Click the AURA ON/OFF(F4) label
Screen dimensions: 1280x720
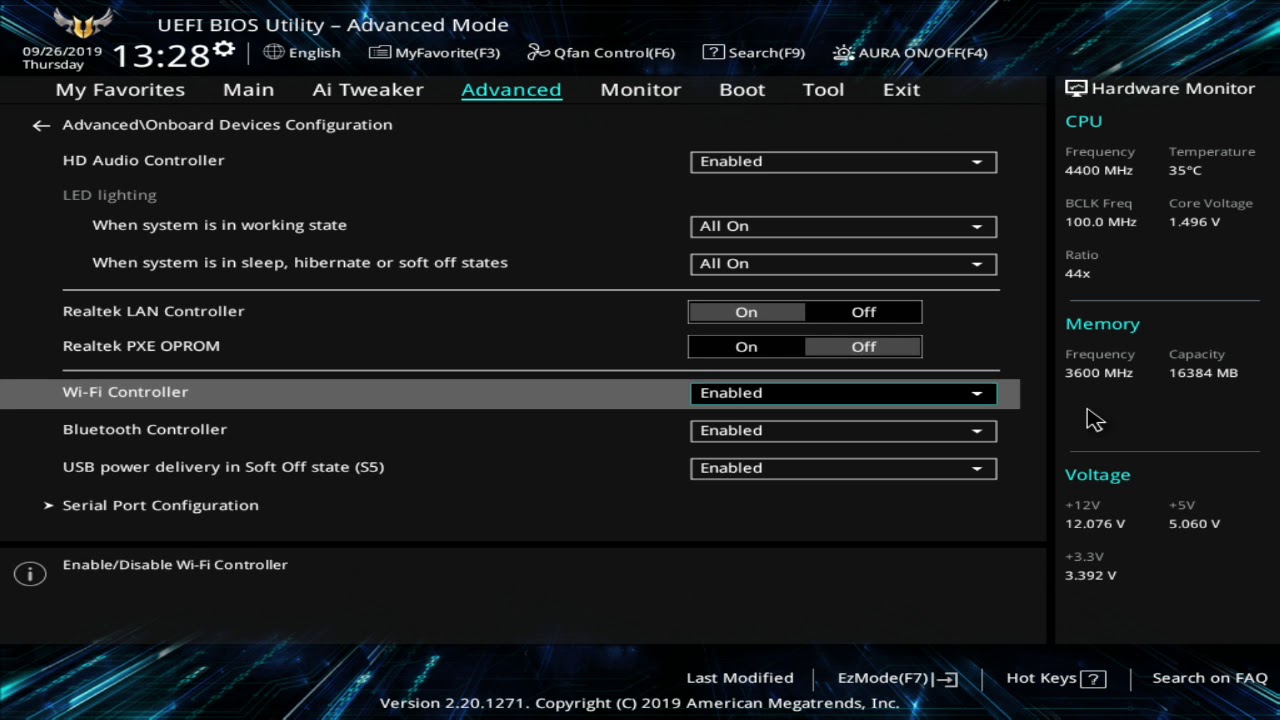(923, 53)
